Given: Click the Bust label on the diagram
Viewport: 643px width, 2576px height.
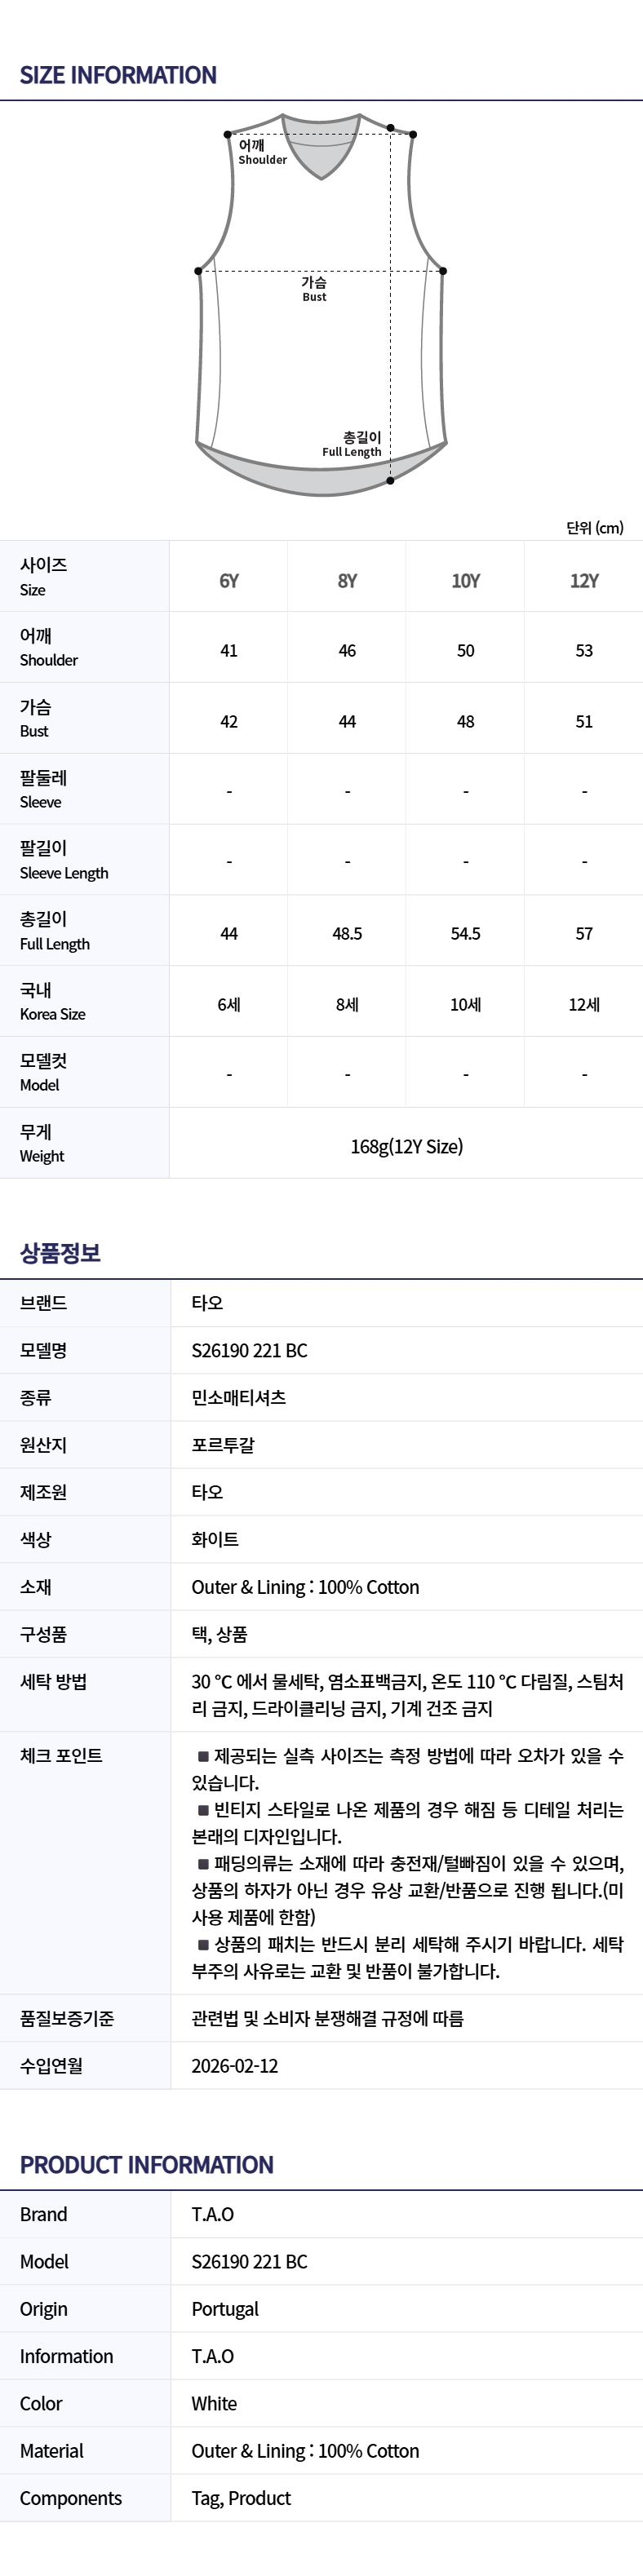Looking at the screenshot, I should click(x=314, y=289).
